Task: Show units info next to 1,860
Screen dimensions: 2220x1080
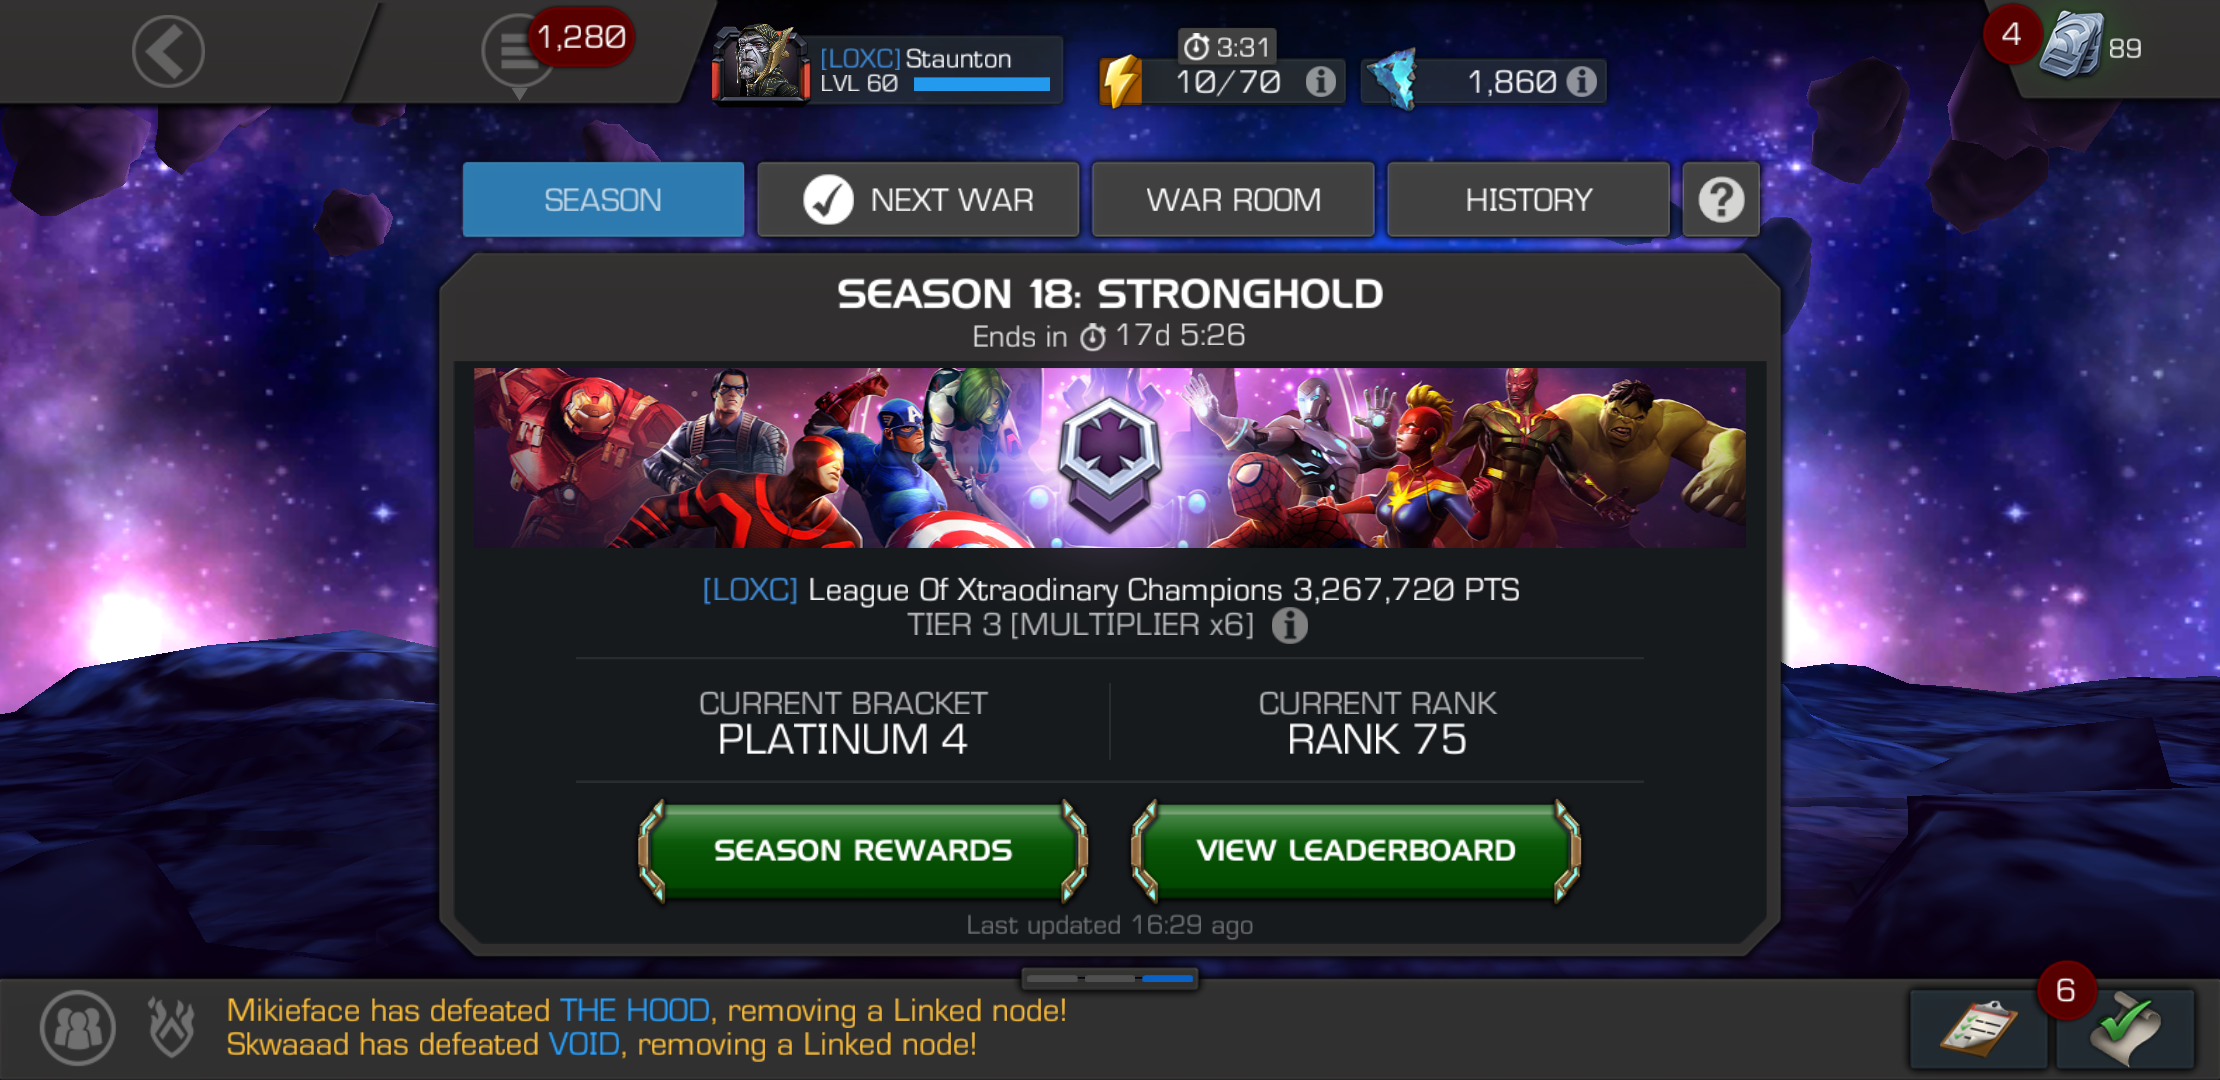Action: (x=1582, y=82)
